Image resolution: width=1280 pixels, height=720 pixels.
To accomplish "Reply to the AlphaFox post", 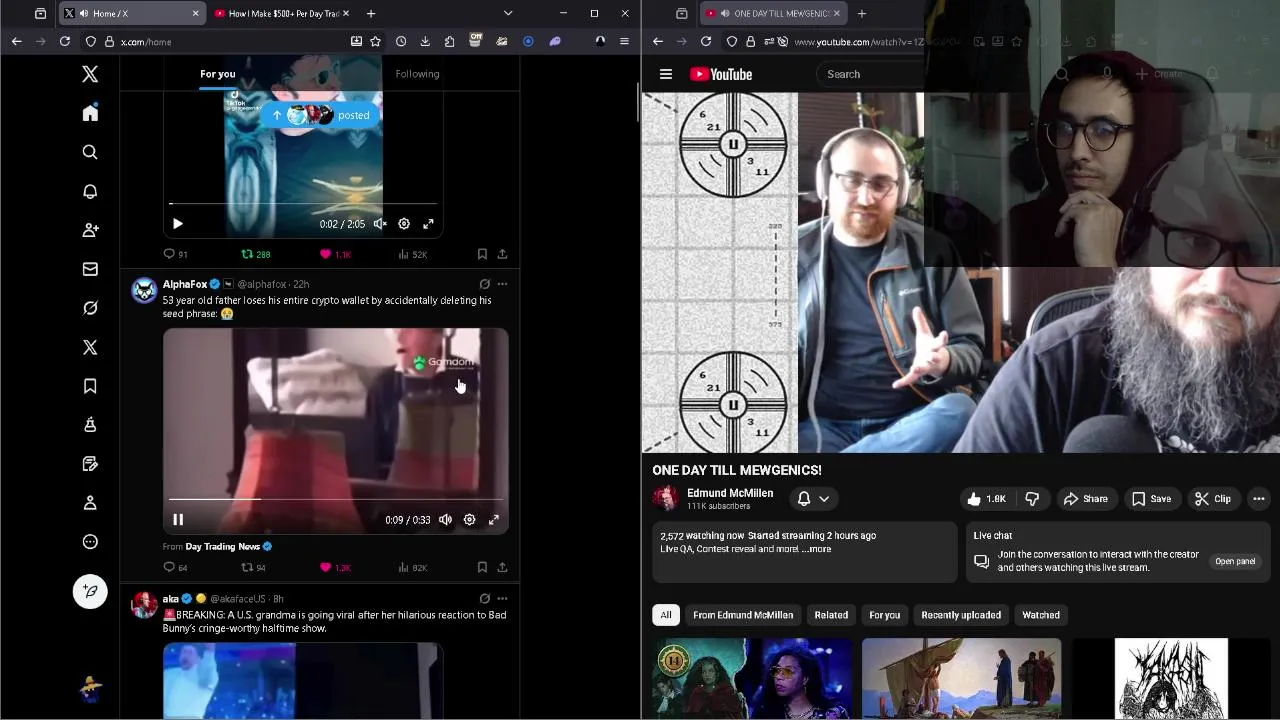I will coord(169,567).
